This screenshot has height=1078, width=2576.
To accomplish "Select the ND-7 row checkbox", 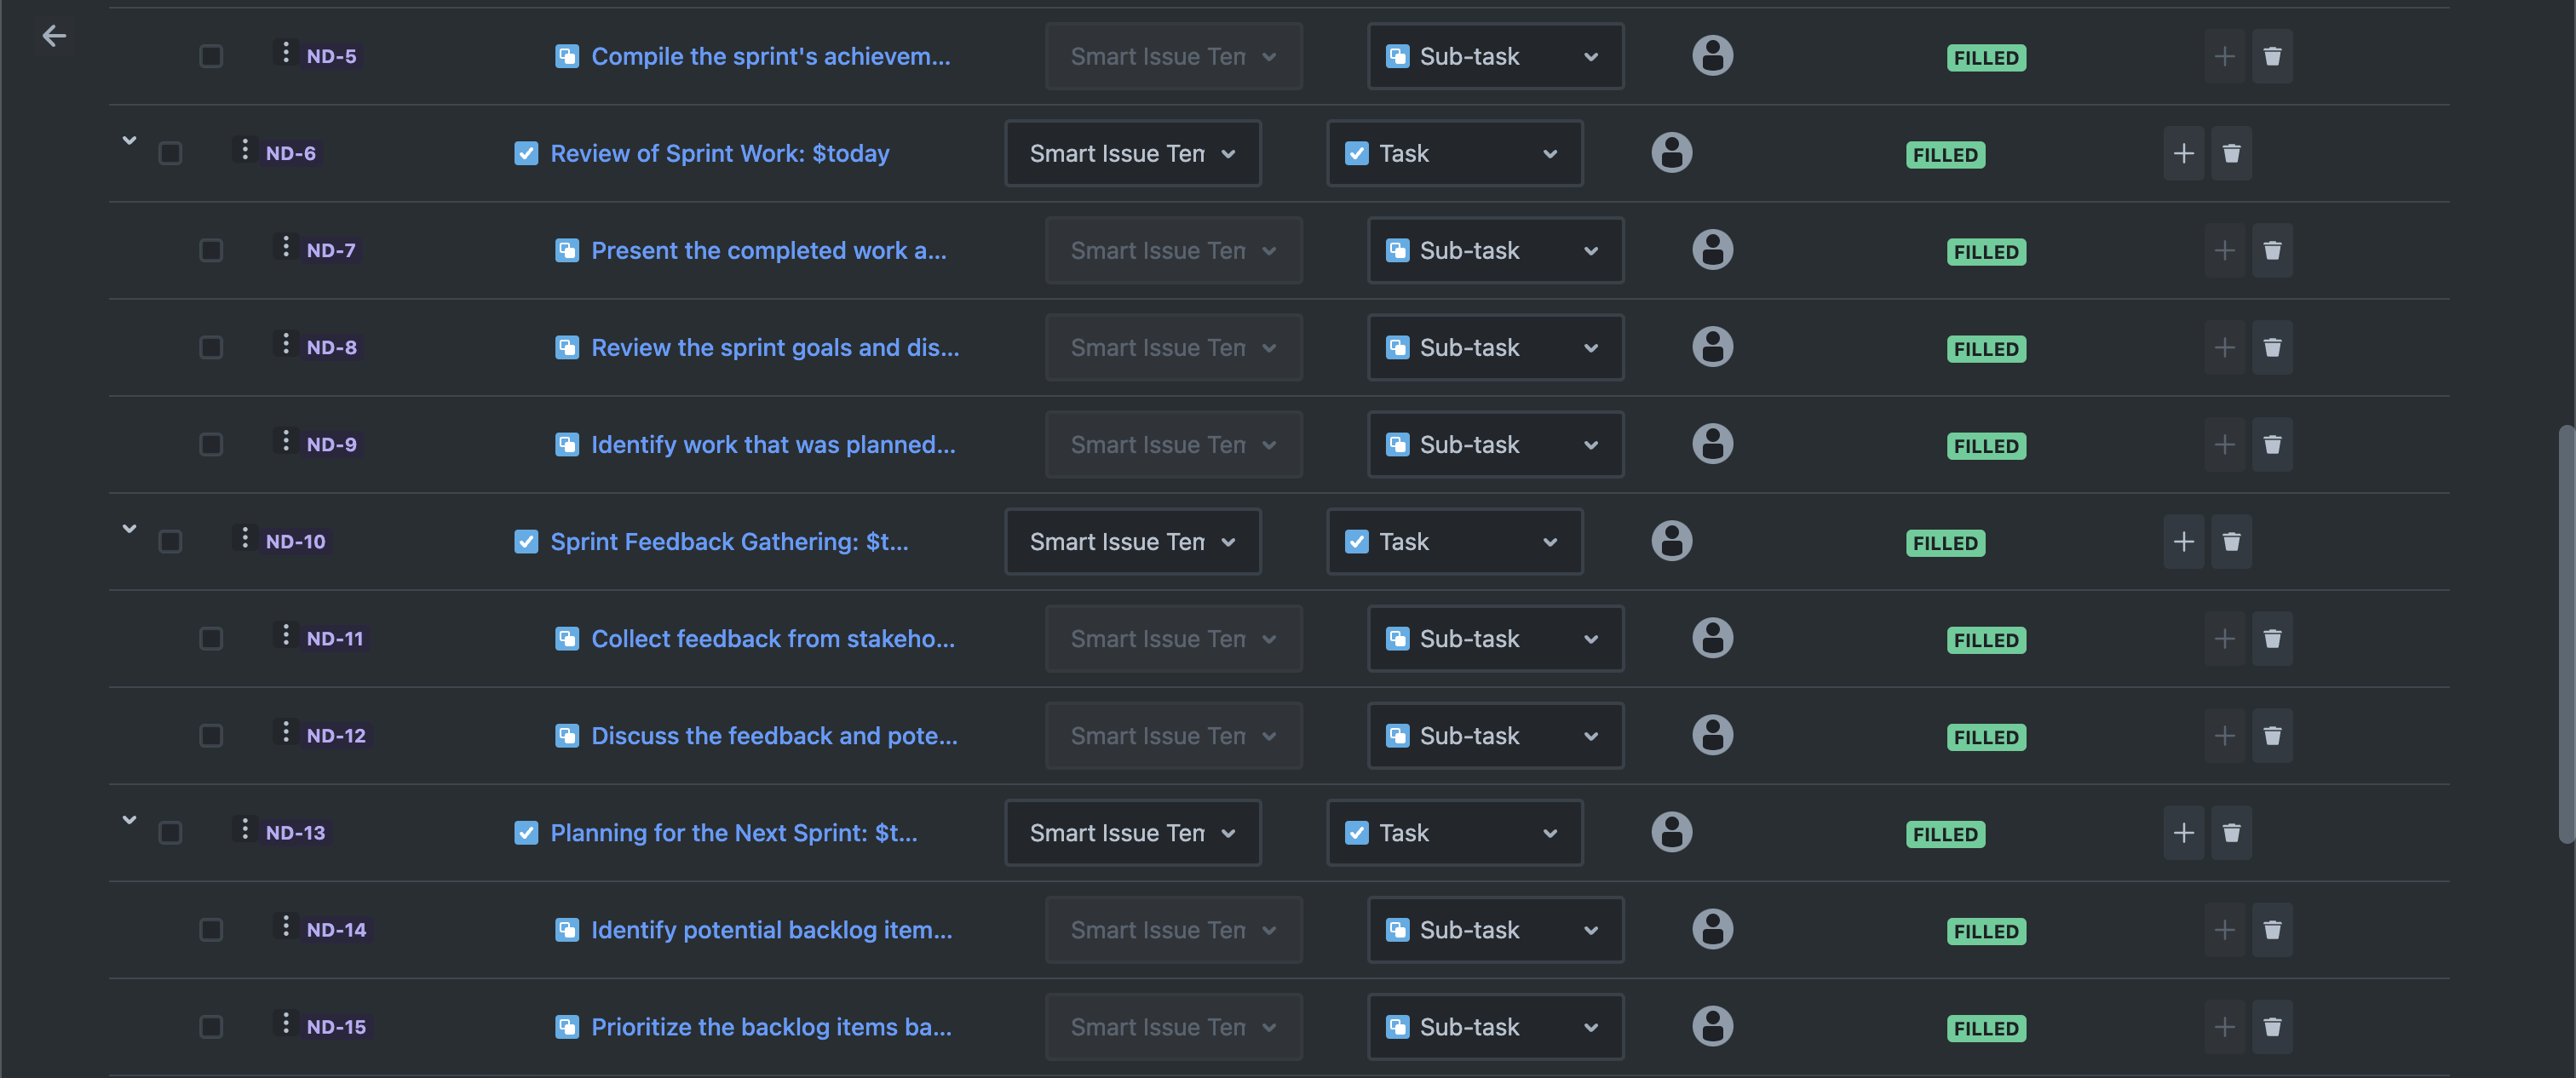I will (x=211, y=250).
